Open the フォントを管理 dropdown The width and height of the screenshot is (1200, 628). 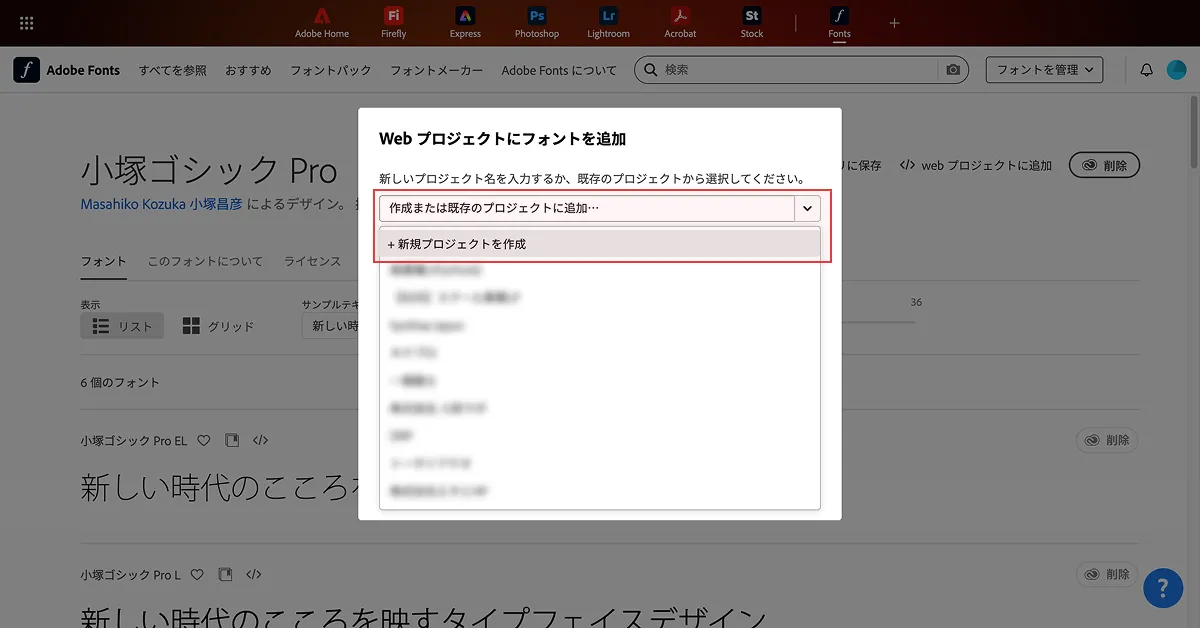(1044, 70)
